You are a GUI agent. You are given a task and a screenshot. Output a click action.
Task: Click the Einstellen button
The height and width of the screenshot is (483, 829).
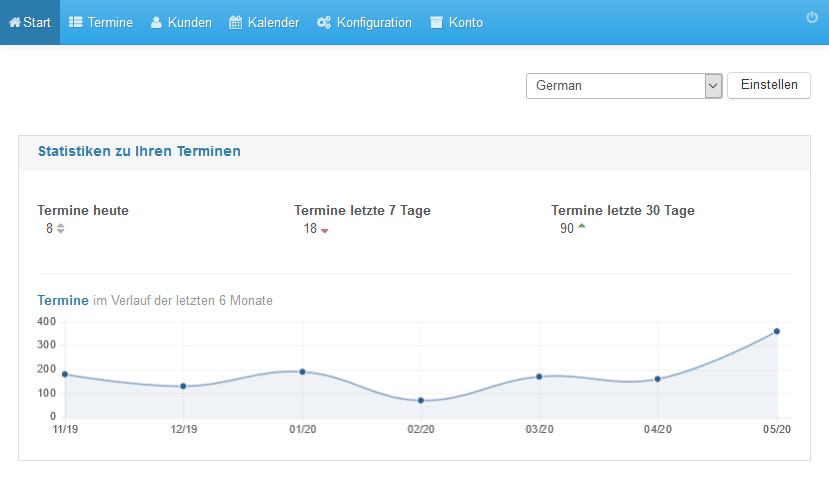tap(769, 85)
